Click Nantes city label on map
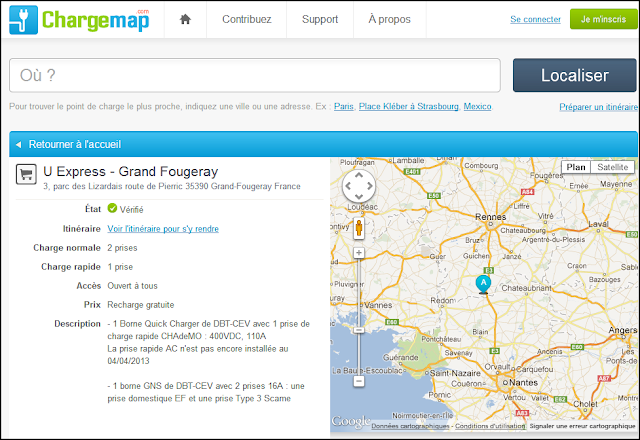640x440 pixels. (524, 382)
